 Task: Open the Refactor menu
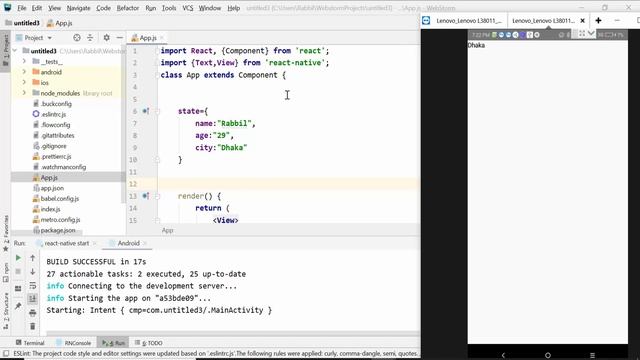[x=128, y=8]
